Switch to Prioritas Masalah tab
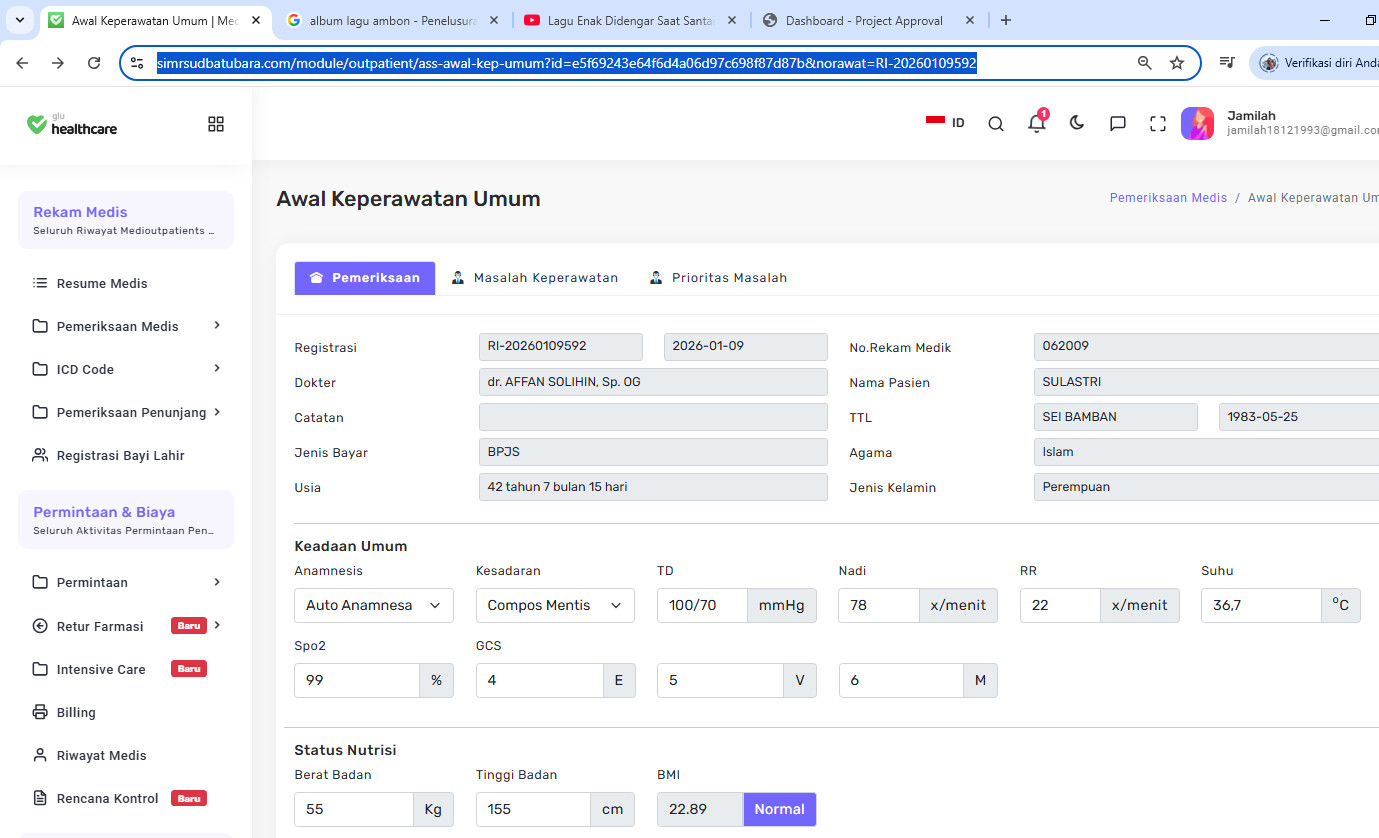The image size is (1379, 838). [x=718, y=278]
